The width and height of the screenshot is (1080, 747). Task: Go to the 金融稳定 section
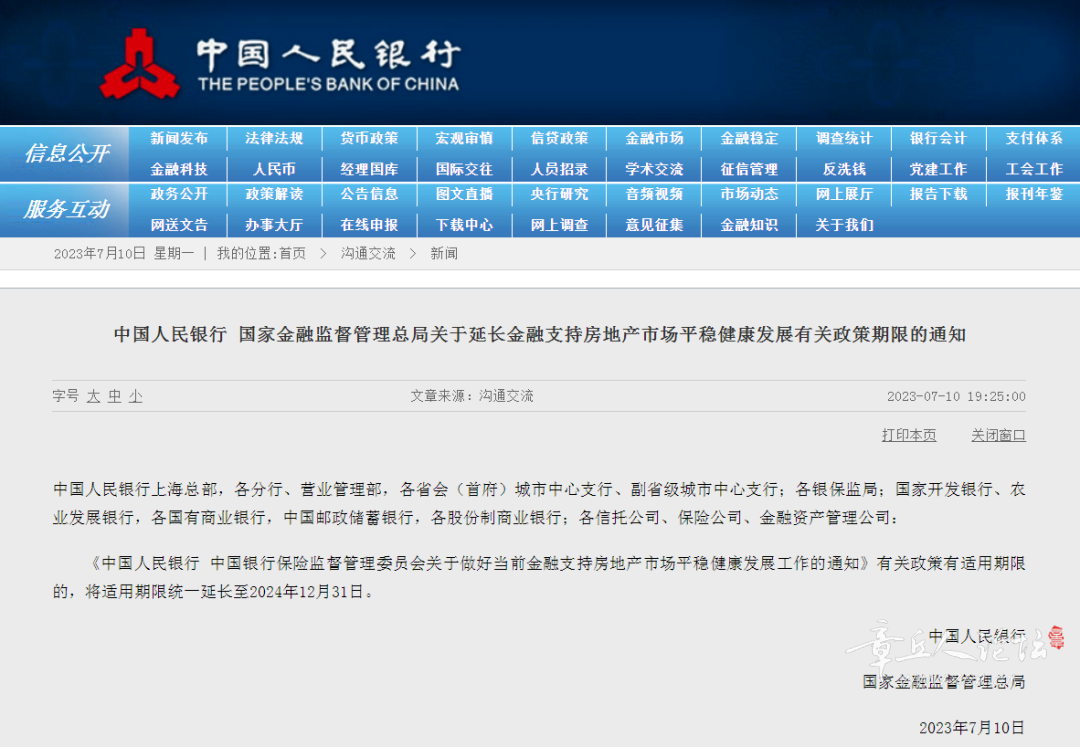coord(749,139)
